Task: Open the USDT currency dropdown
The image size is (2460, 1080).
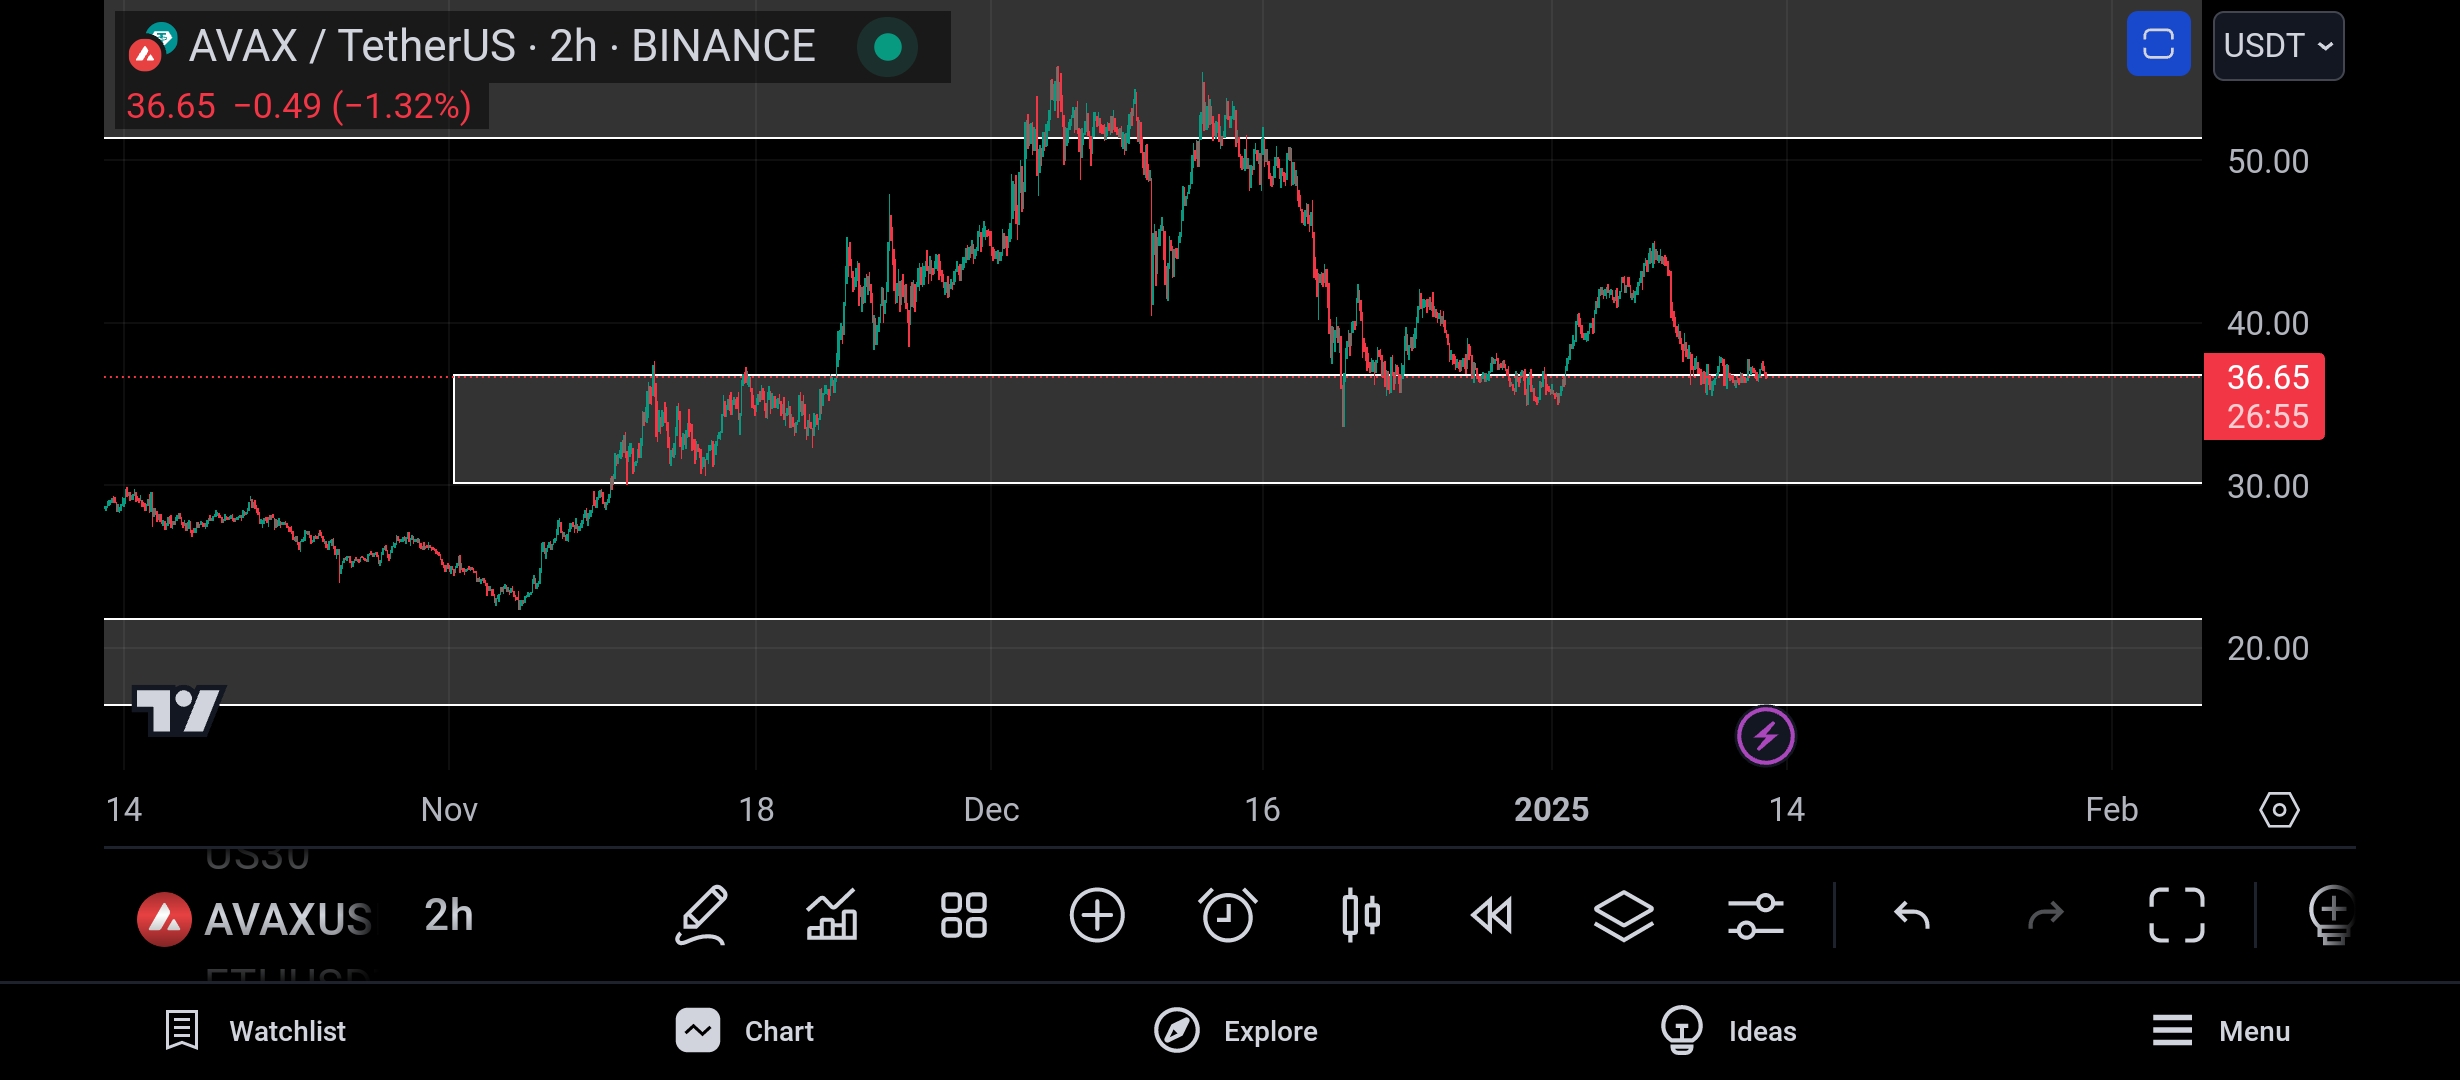Action: point(2278,46)
